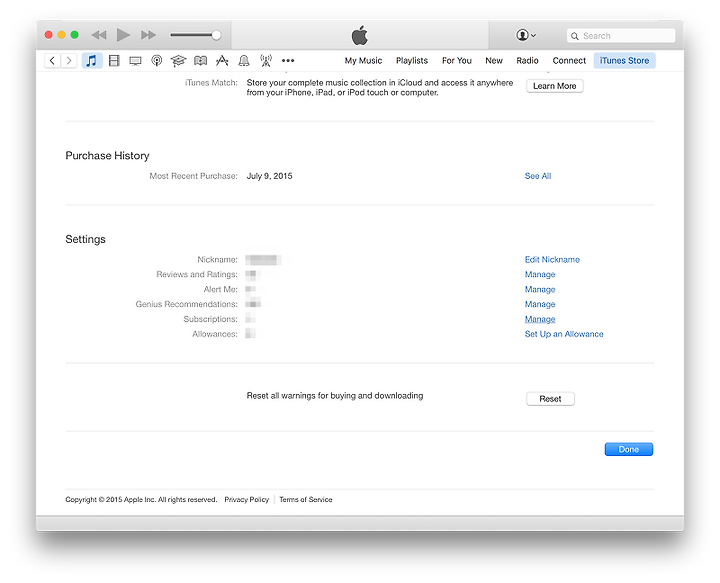Open the Tones bell icon
The image size is (720, 583).
tap(244, 61)
